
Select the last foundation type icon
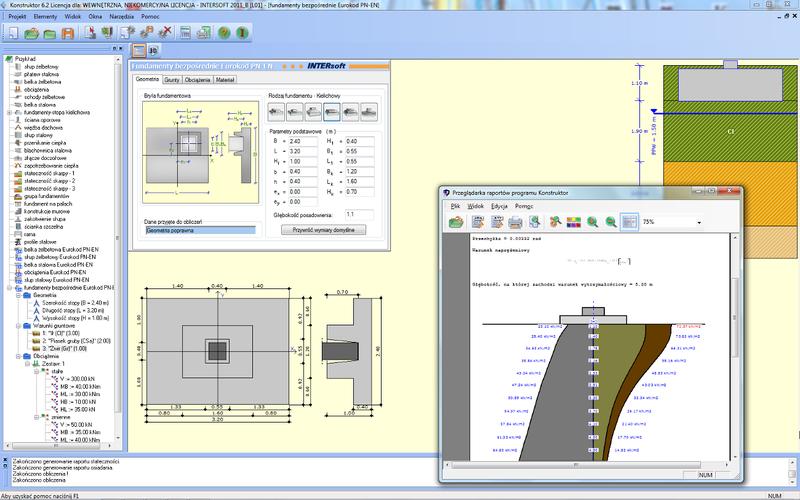click(x=369, y=111)
